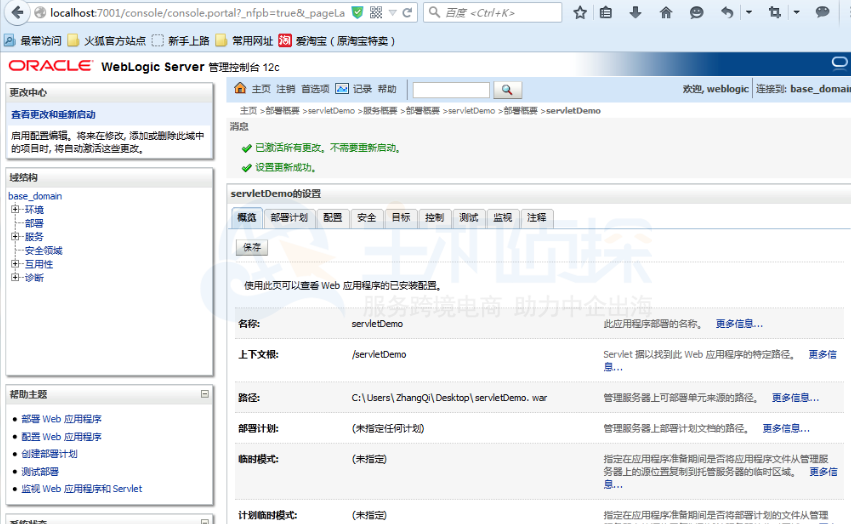
Task: Open QR code icon in address bar
Action: pos(376,12)
